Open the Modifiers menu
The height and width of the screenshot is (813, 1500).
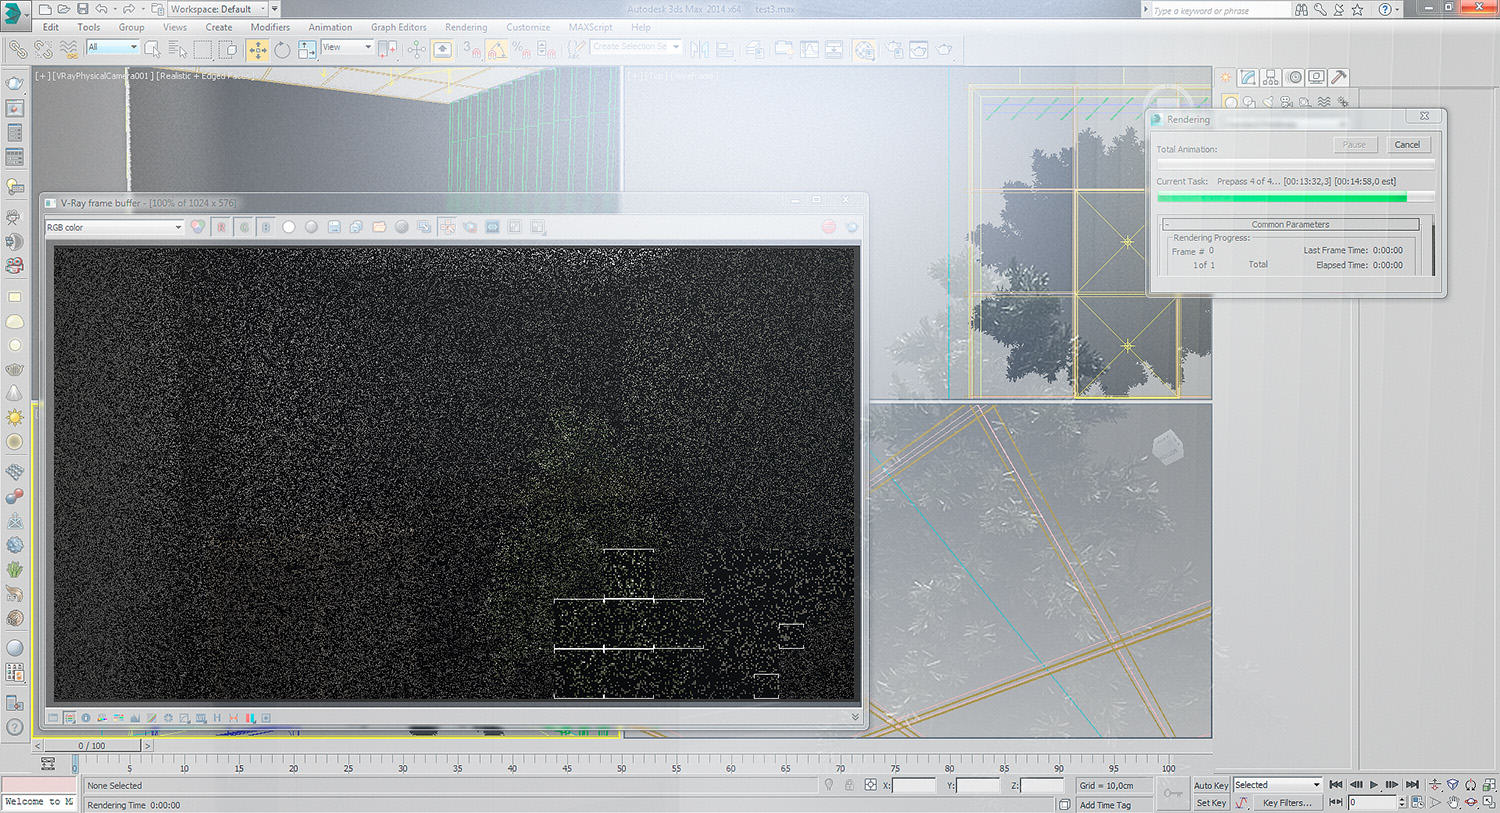pyautogui.click(x=270, y=27)
